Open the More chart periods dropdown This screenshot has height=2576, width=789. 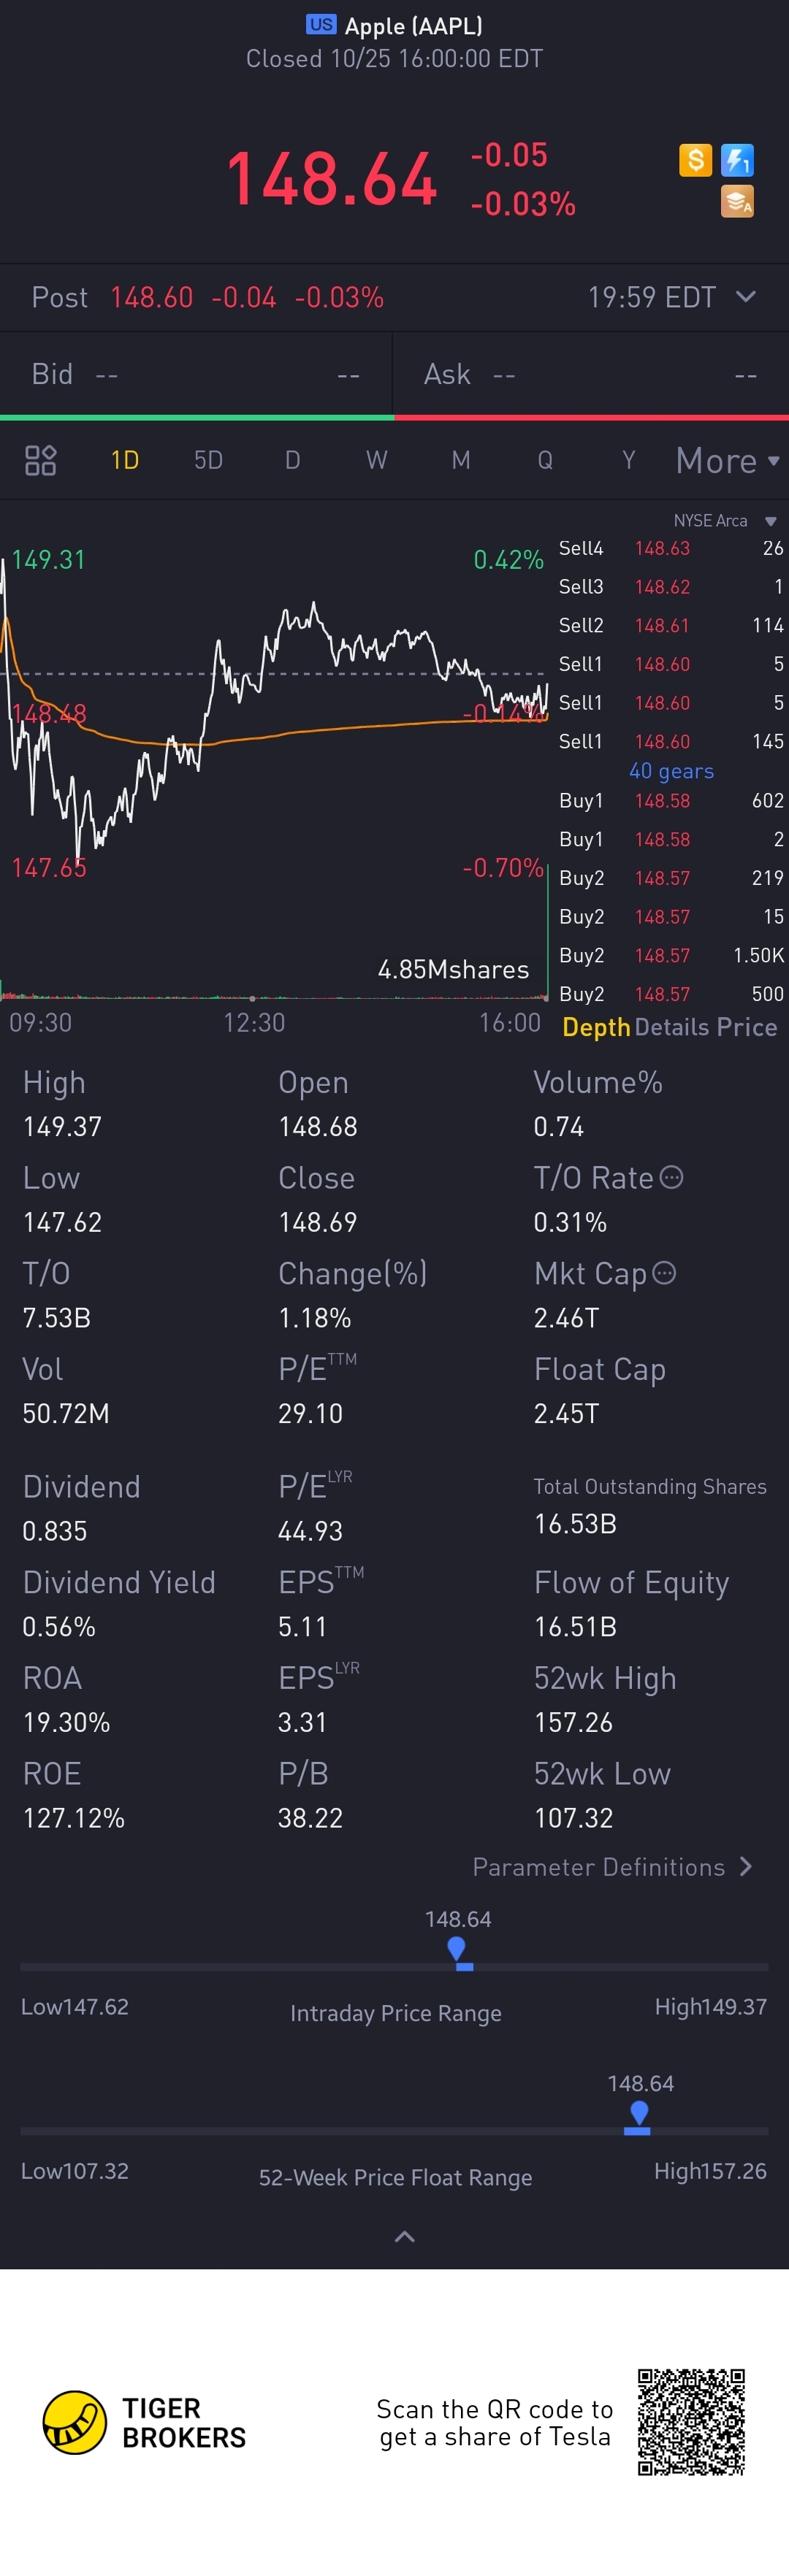(726, 461)
